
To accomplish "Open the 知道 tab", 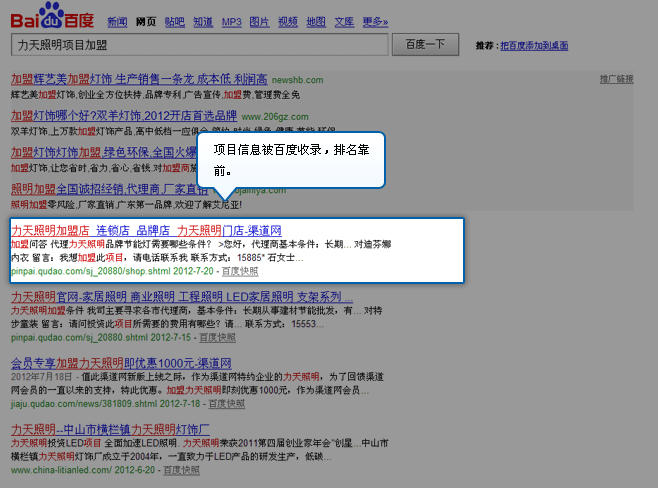I will [203, 22].
